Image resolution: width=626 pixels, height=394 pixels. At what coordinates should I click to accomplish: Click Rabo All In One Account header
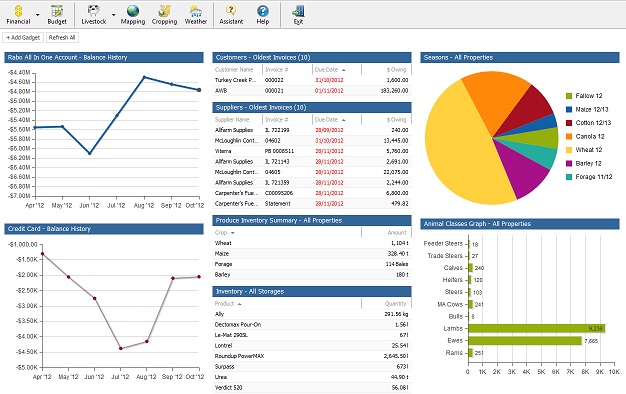pos(104,57)
